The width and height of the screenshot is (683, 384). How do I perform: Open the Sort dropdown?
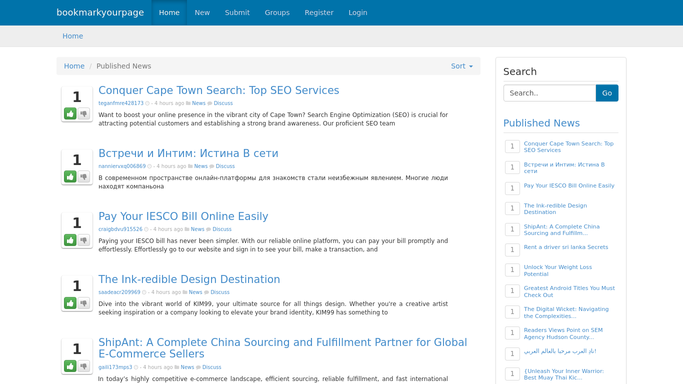click(462, 66)
